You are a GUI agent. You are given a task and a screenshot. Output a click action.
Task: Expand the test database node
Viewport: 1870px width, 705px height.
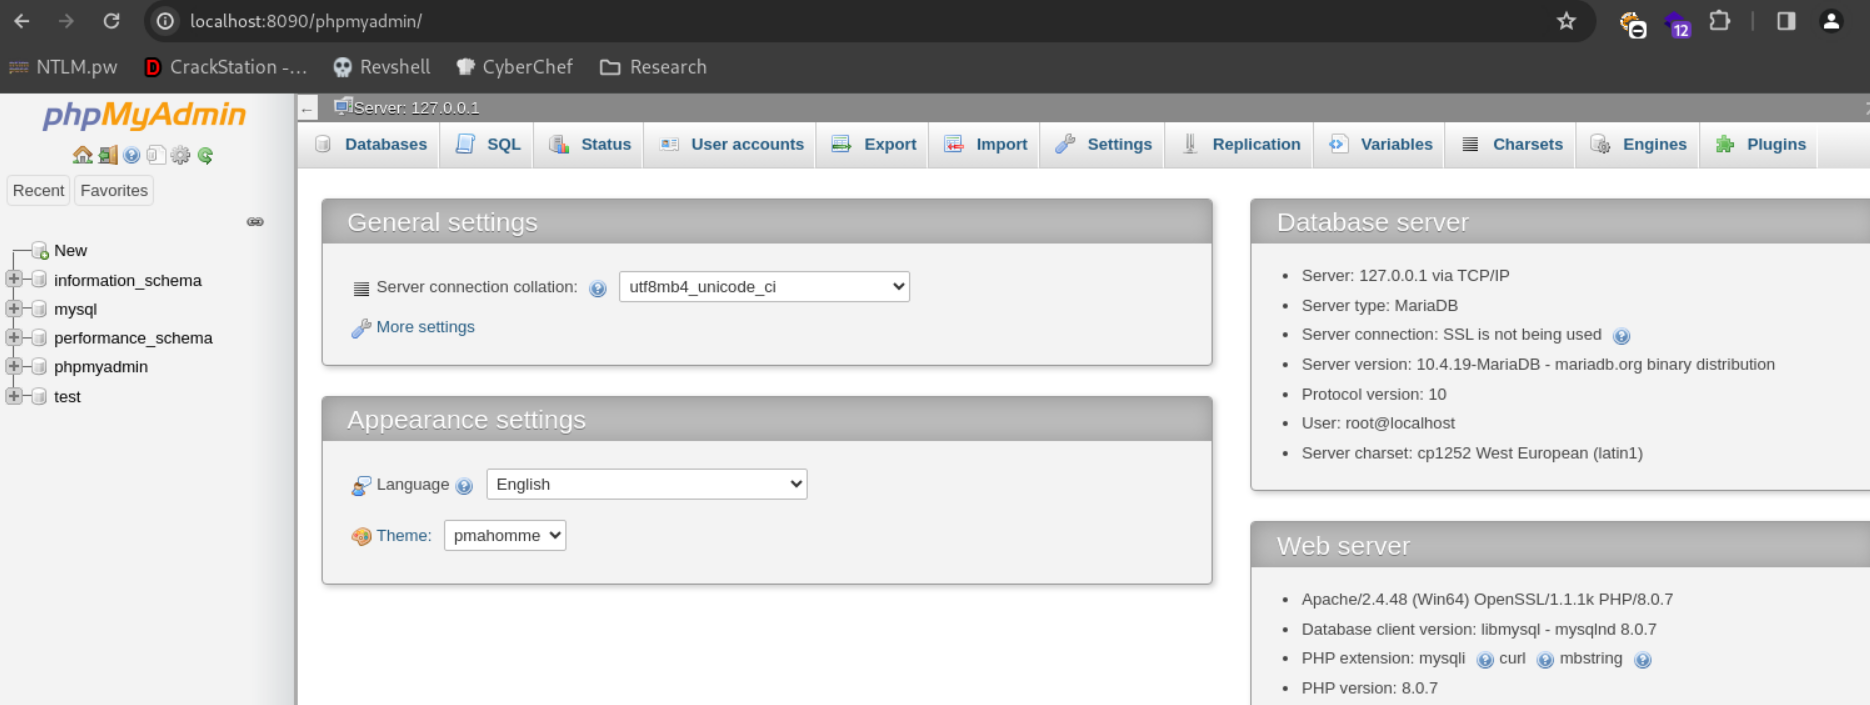pyautogui.click(x=13, y=396)
